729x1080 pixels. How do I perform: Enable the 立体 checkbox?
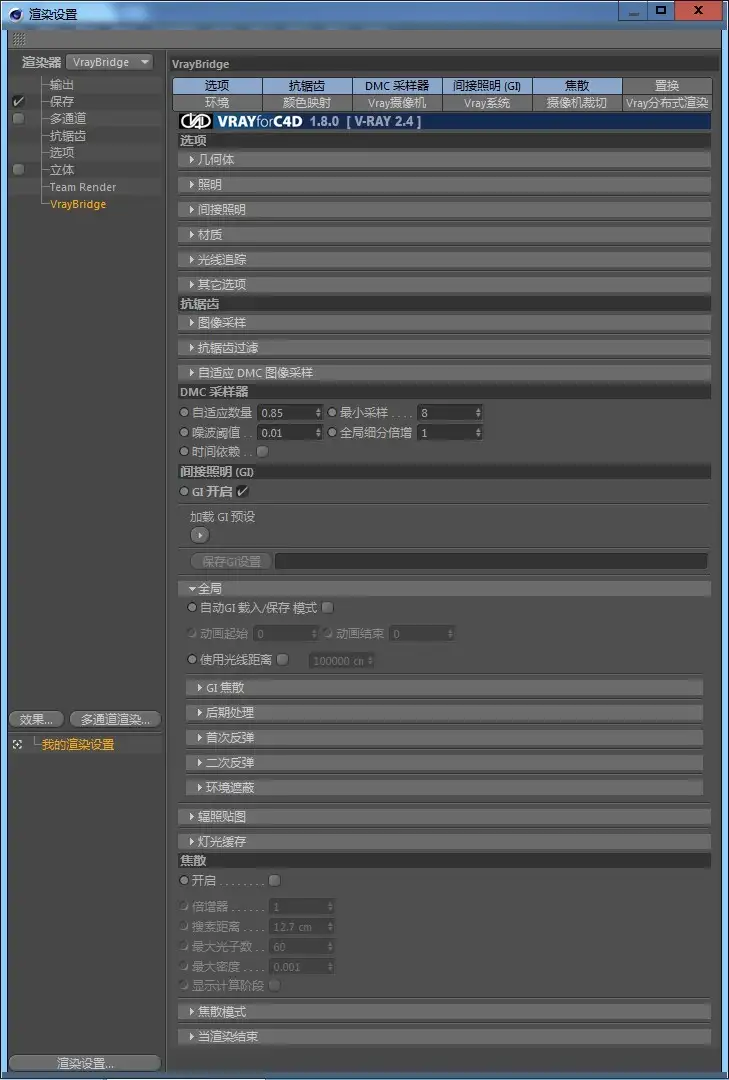coord(19,169)
